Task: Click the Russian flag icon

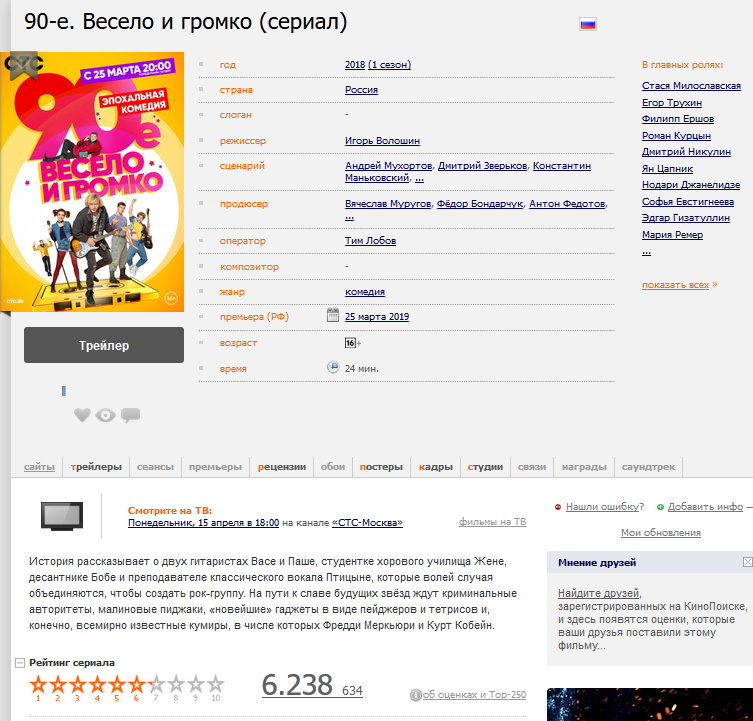Action: [x=588, y=24]
